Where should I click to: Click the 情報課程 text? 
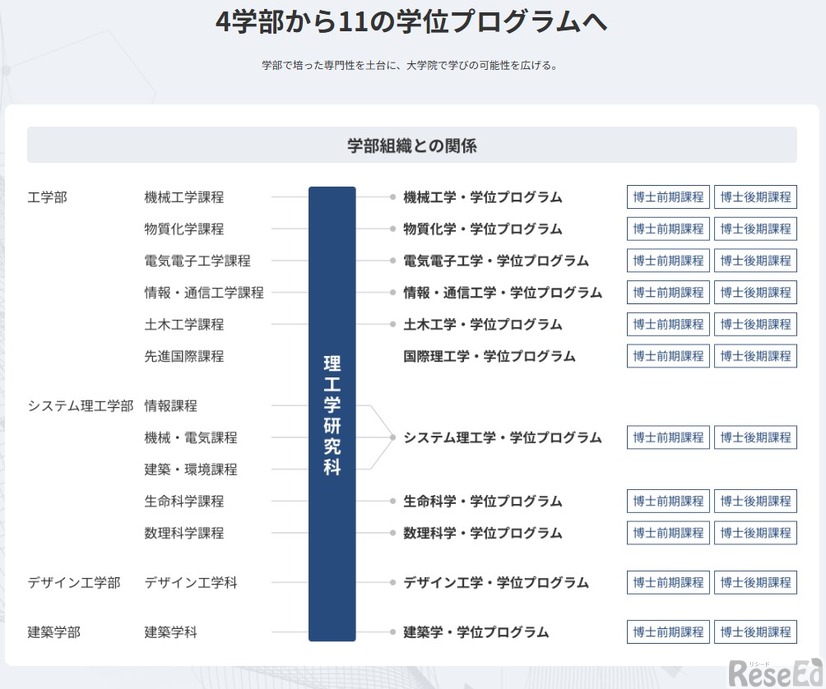pos(171,406)
